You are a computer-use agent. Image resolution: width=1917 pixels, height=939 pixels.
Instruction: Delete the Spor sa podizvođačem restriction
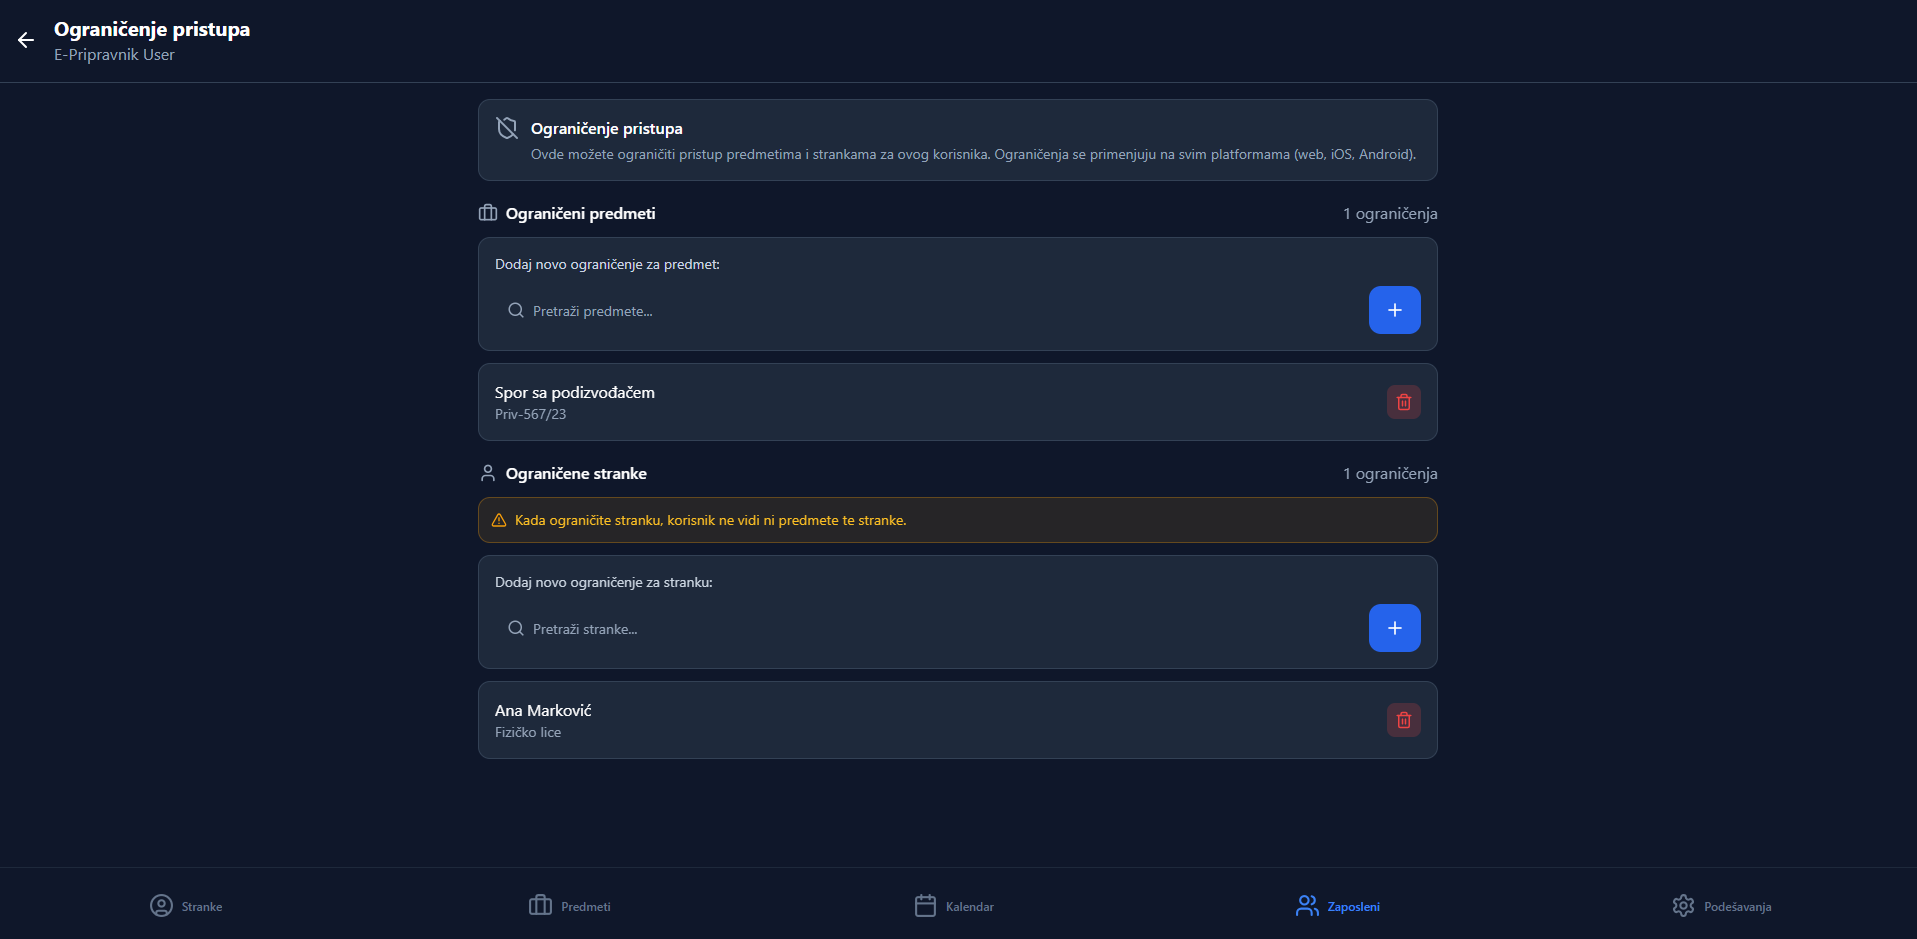click(1403, 402)
